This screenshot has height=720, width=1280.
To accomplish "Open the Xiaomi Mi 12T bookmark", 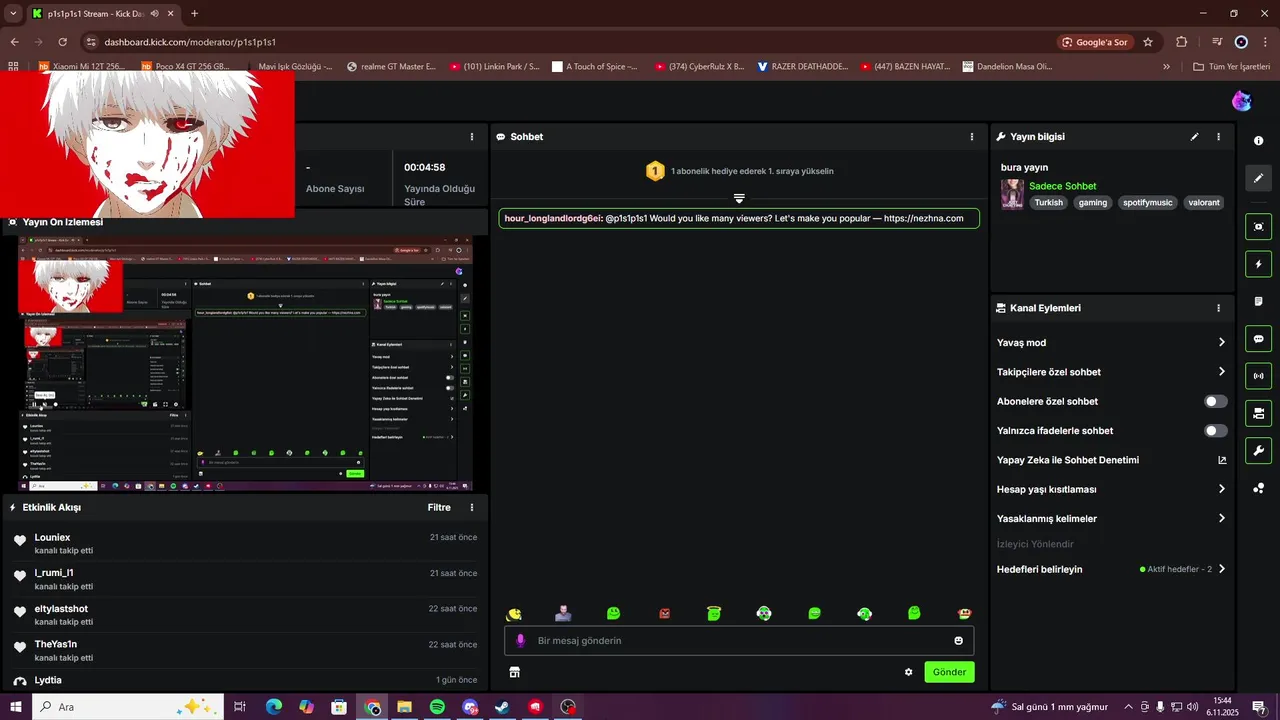I will (82, 67).
